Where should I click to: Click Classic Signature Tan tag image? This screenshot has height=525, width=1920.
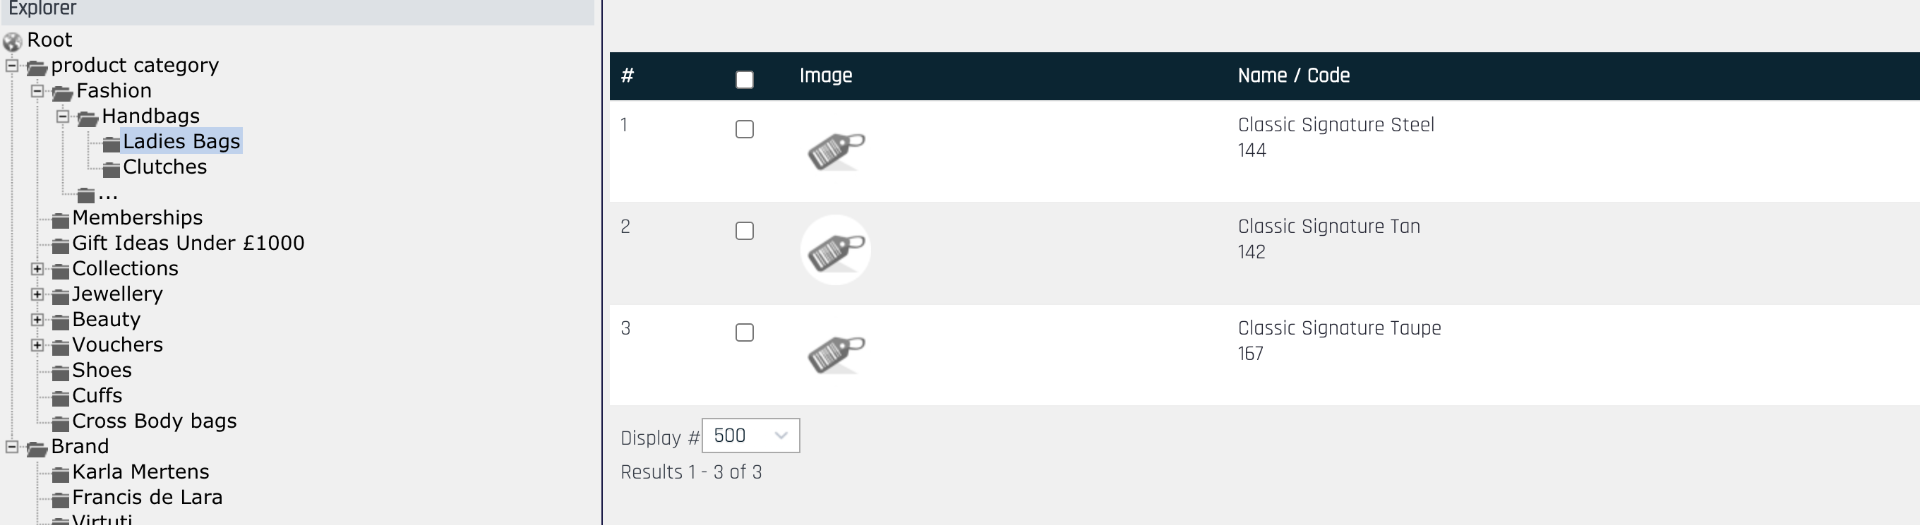point(835,251)
